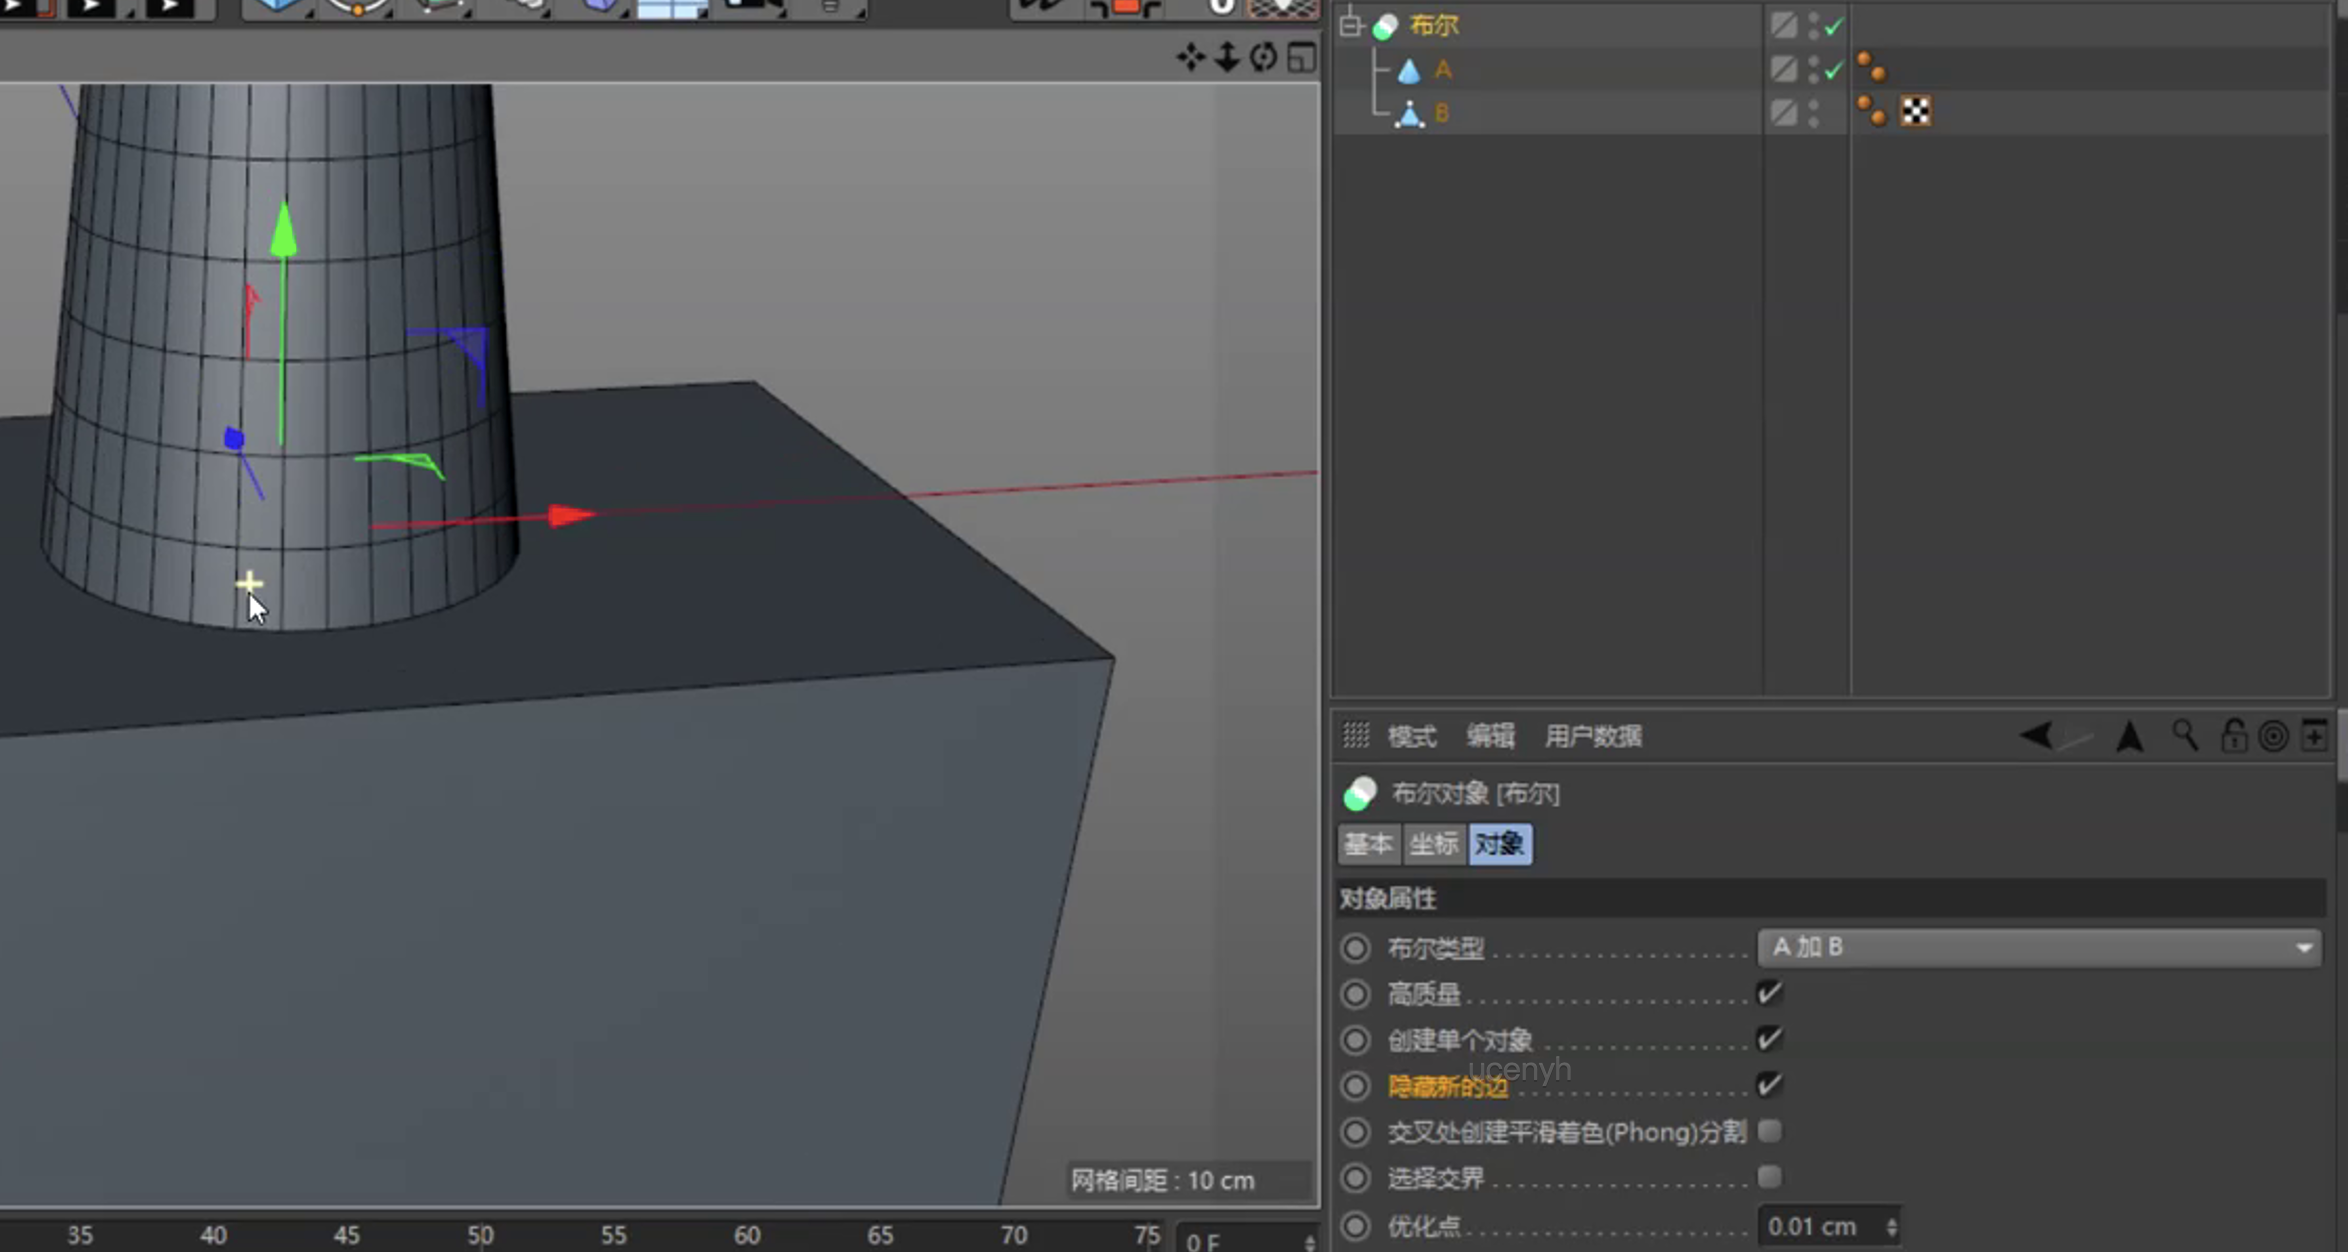Select object A in the object tree
The image size is (2348, 1252).
[x=1442, y=69]
